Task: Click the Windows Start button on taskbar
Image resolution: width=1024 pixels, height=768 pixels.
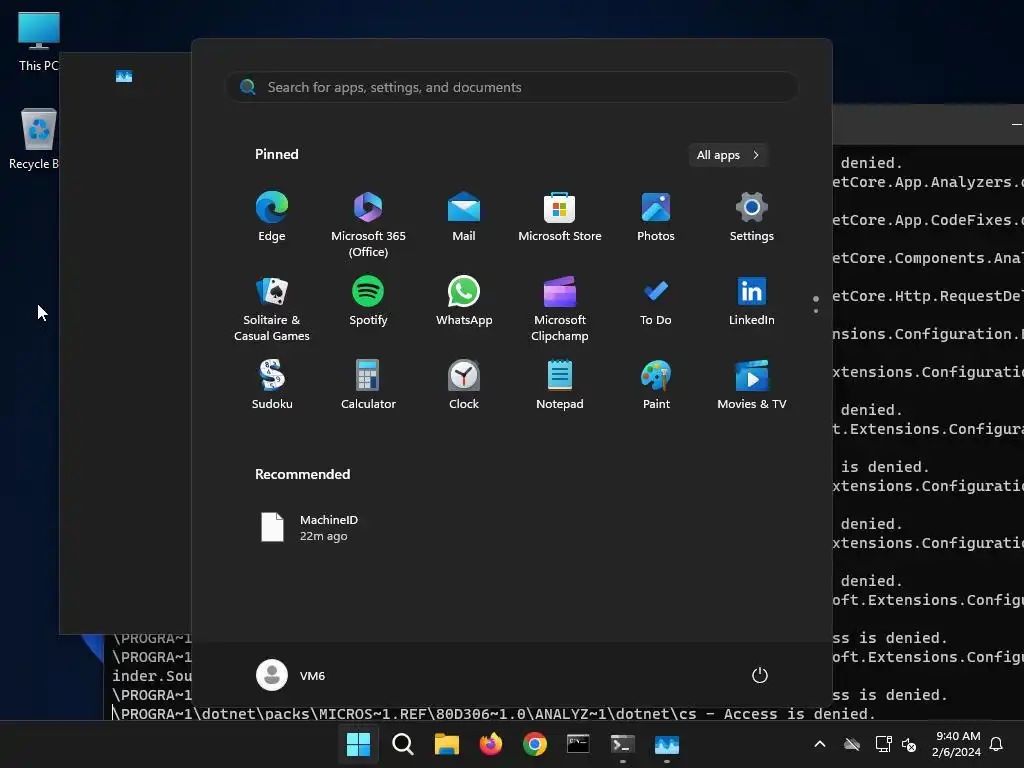Action: click(358, 744)
